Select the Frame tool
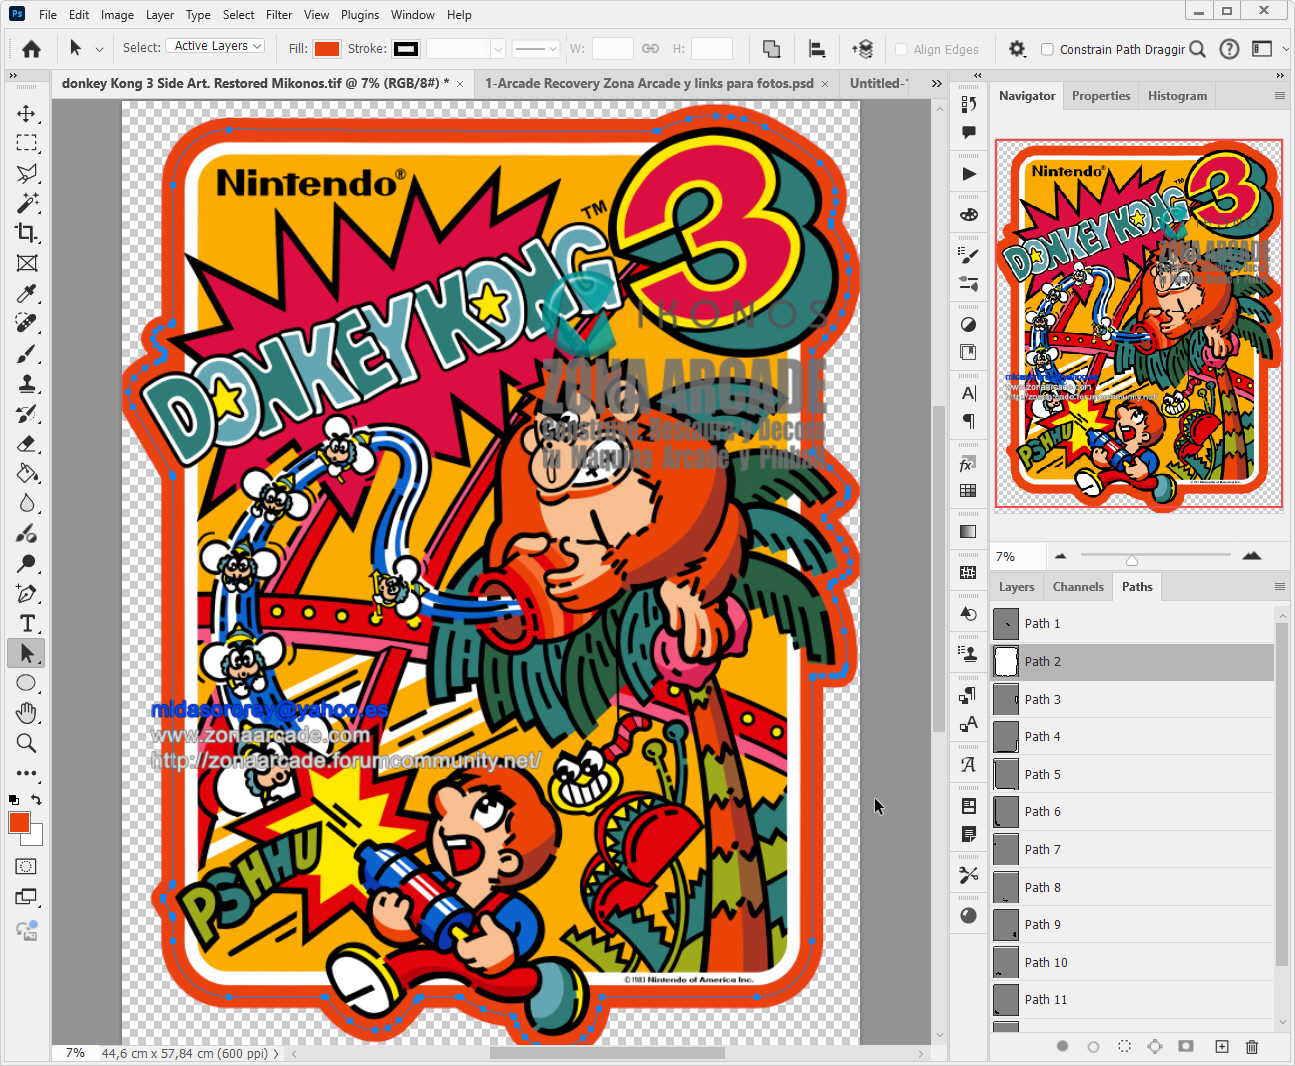The width and height of the screenshot is (1295, 1066). click(27, 263)
